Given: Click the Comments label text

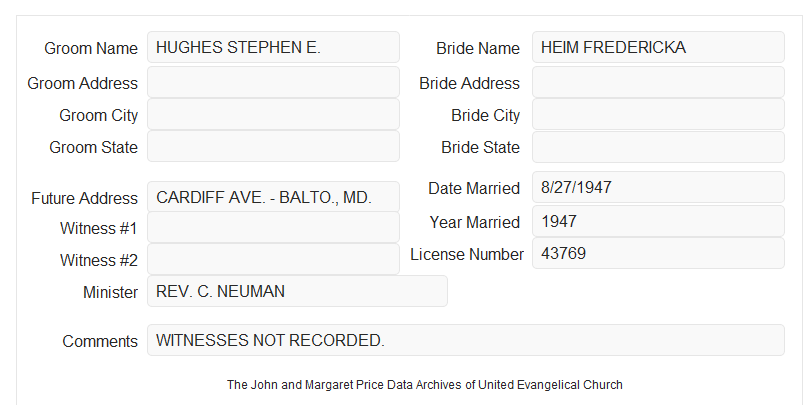Looking at the screenshot, I should tap(100, 341).
